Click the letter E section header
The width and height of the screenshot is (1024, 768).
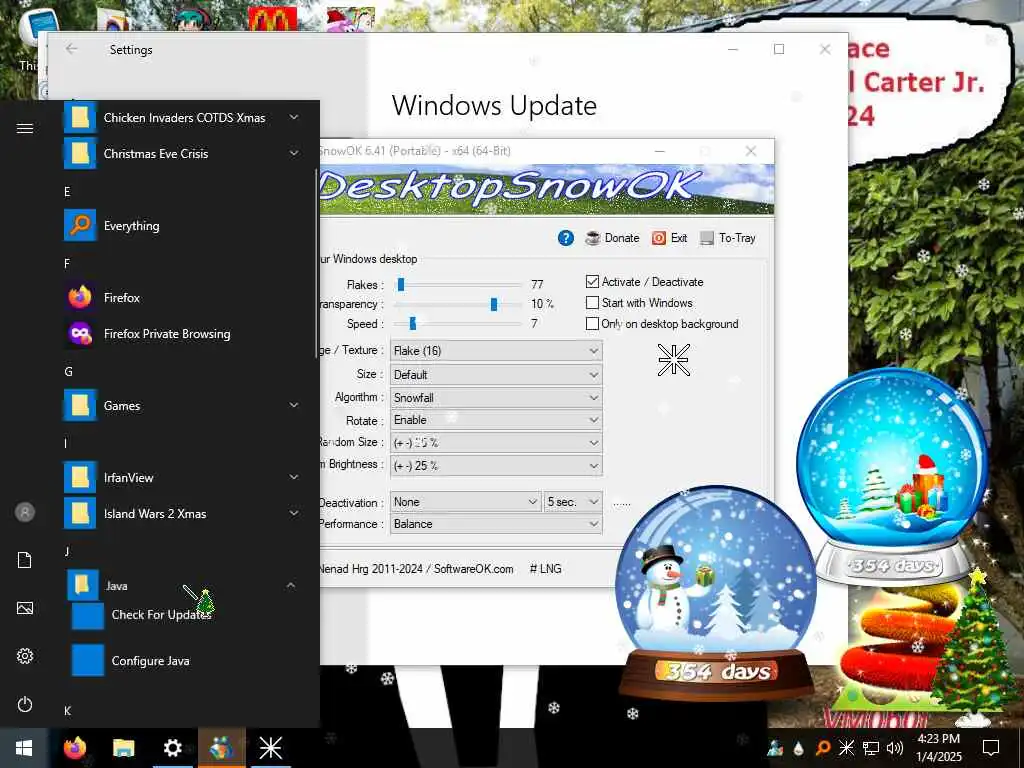(x=67, y=191)
